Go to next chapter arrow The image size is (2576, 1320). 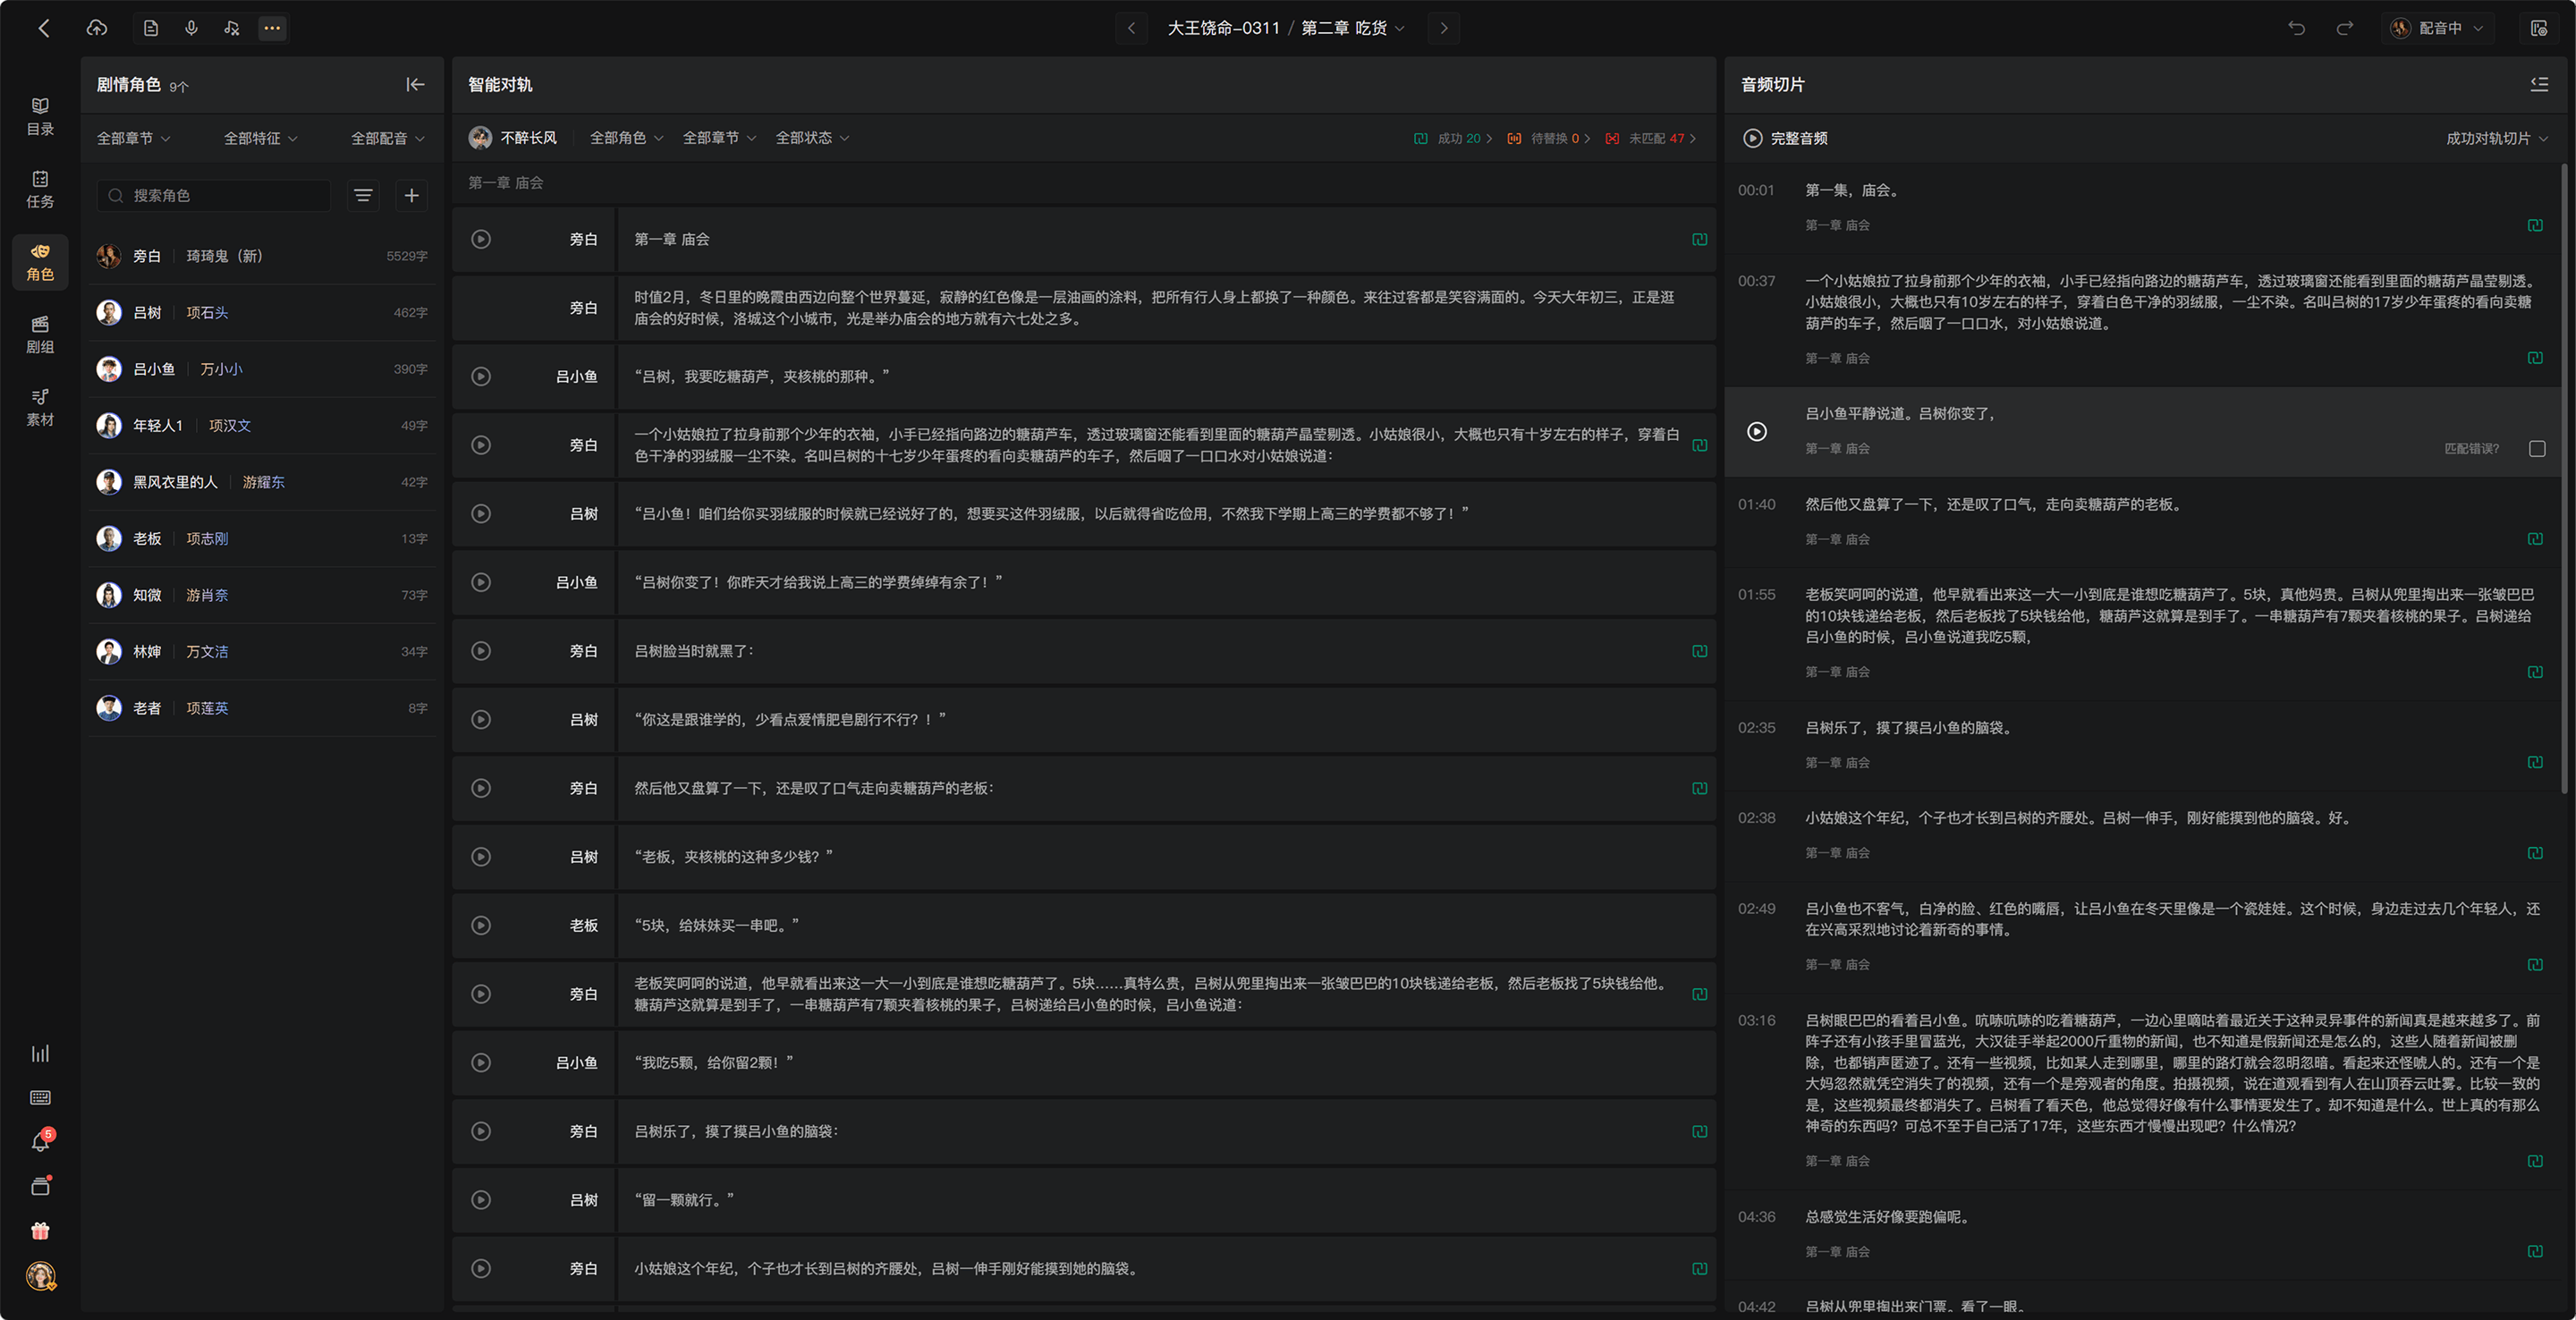[1444, 28]
